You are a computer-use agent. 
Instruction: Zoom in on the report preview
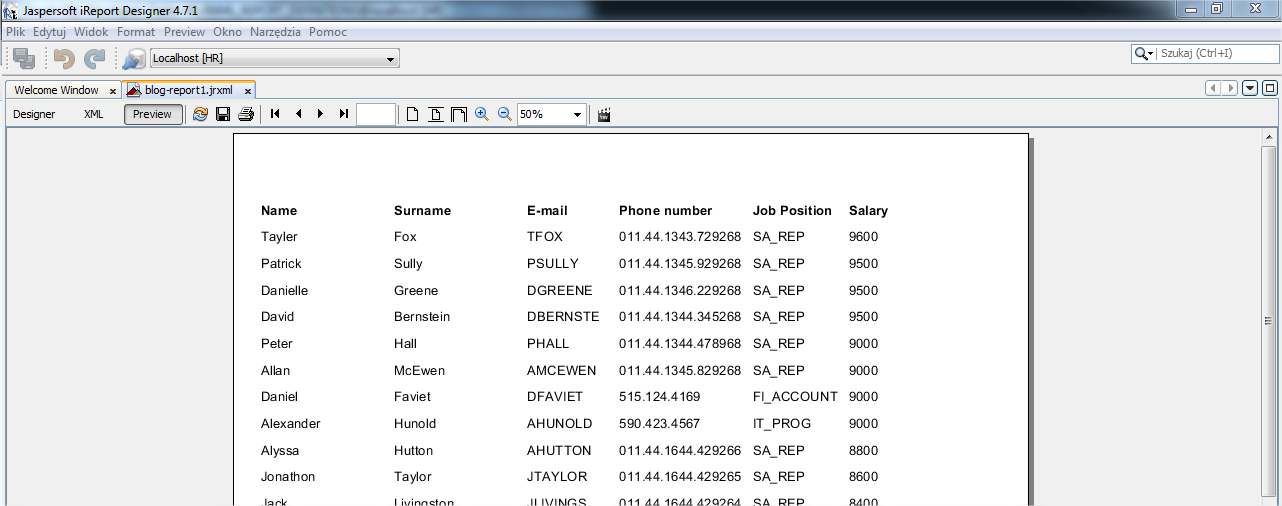(482, 114)
